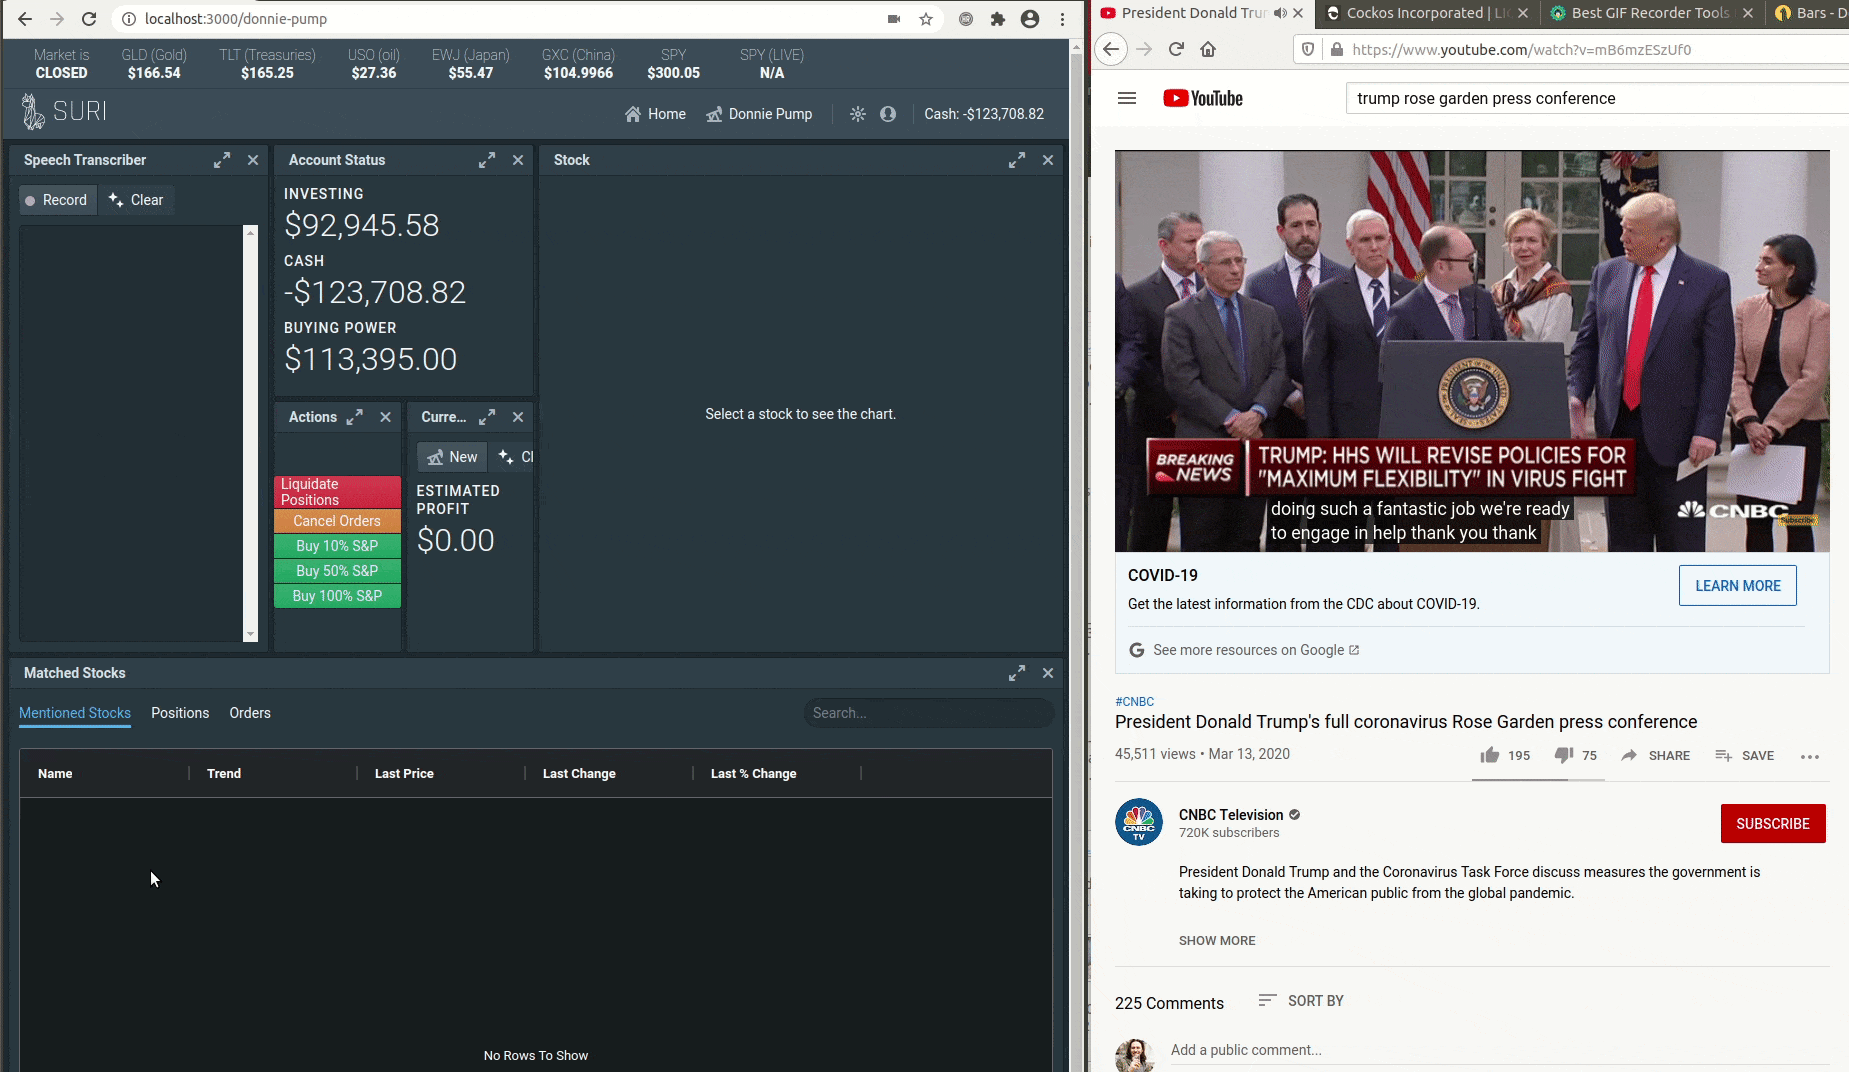
Task: Open the comments SORT BY dropdown
Action: (1301, 1001)
